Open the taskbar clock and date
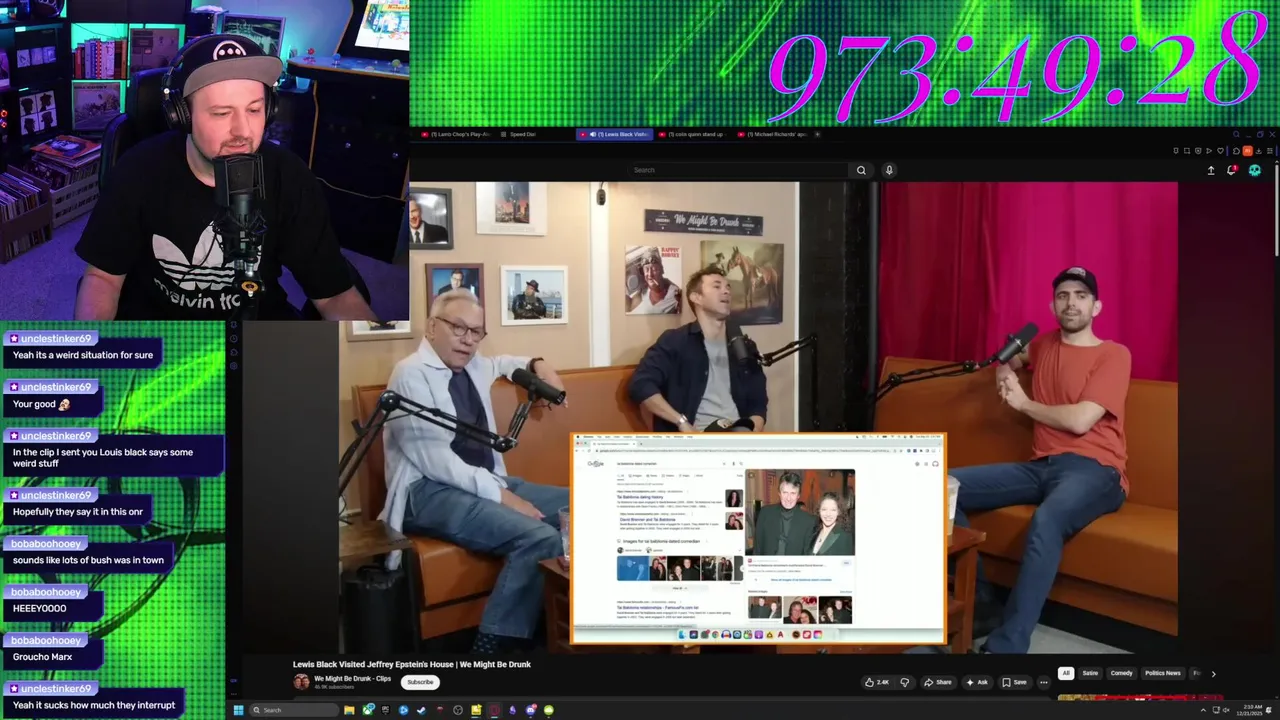The width and height of the screenshot is (1280, 720). pyautogui.click(x=1248, y=710)
